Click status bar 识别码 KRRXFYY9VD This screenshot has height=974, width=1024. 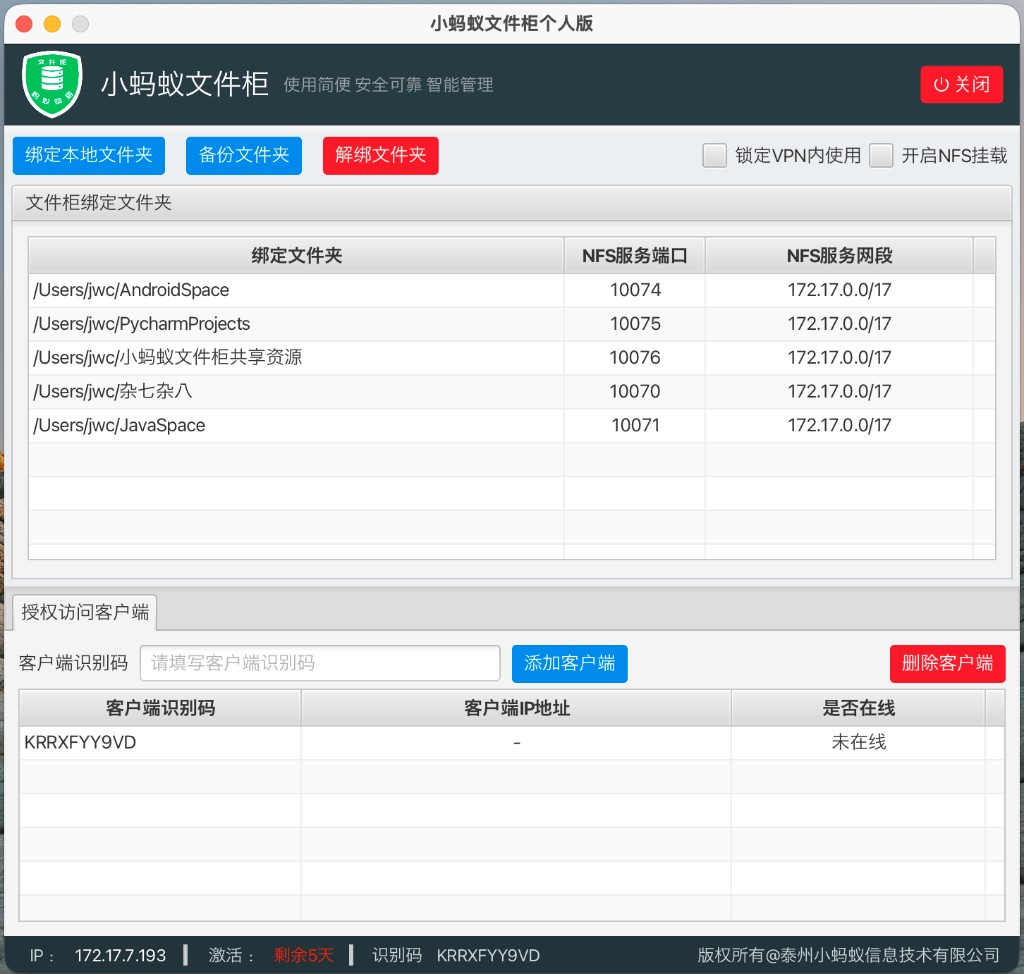(x=456, y=956)
